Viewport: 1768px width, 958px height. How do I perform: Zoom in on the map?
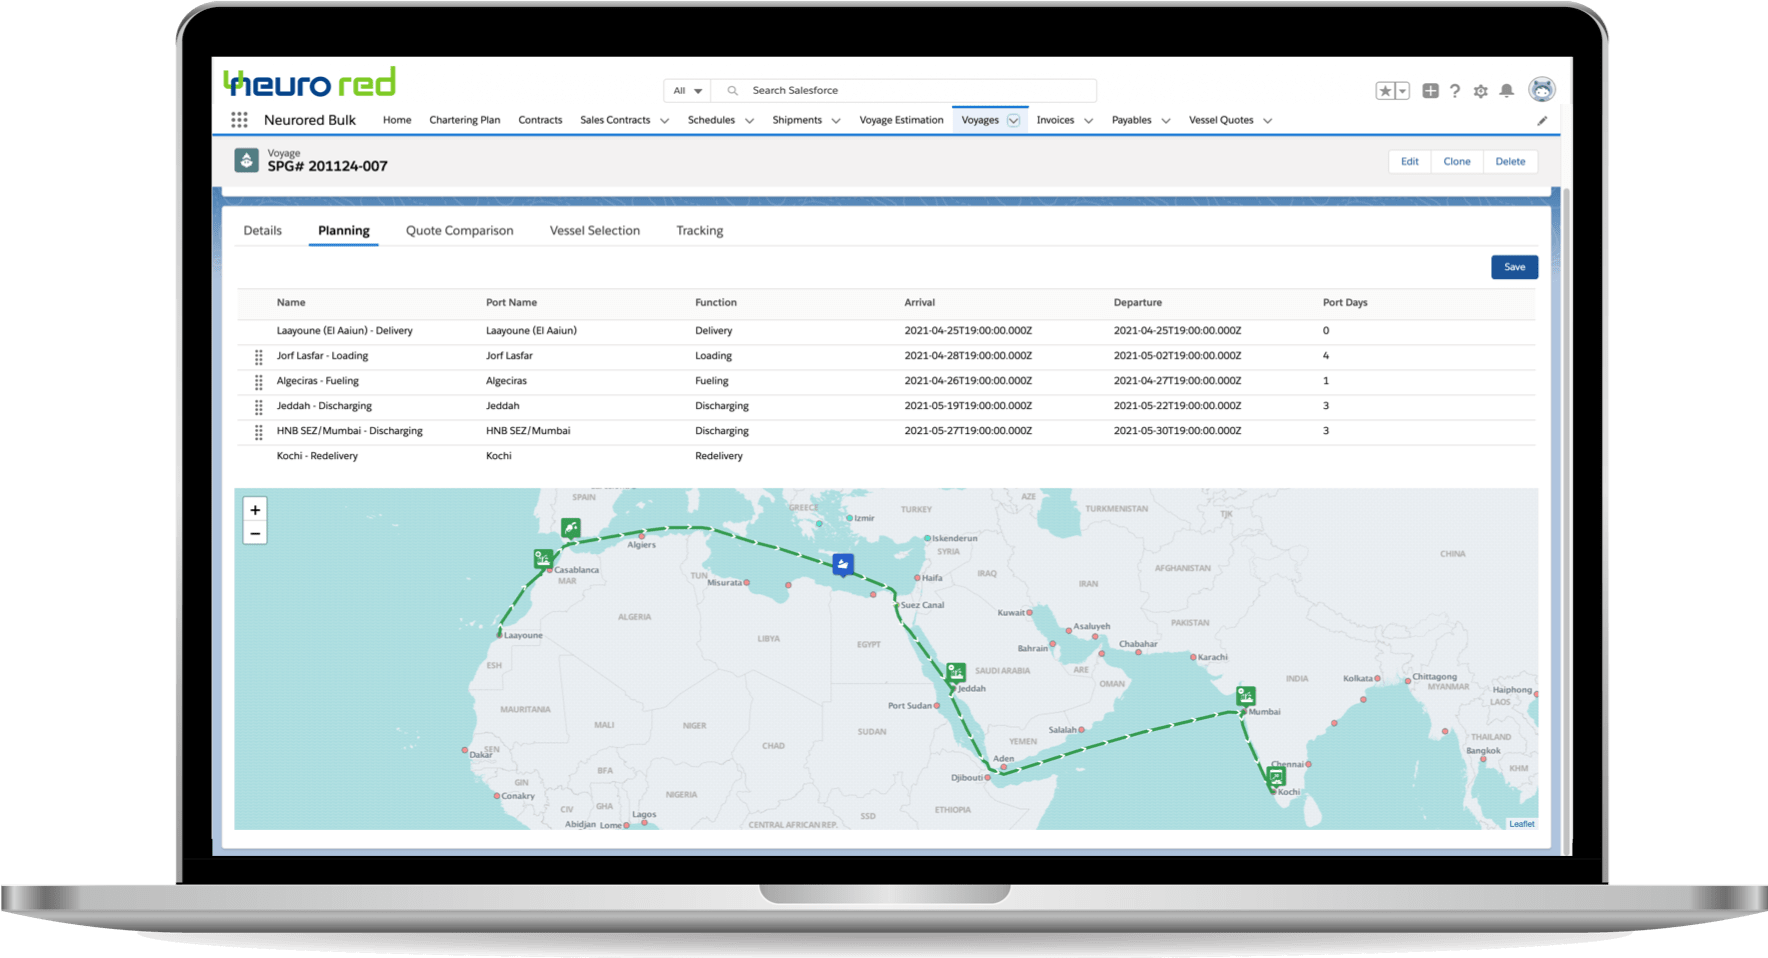(255, 510)
